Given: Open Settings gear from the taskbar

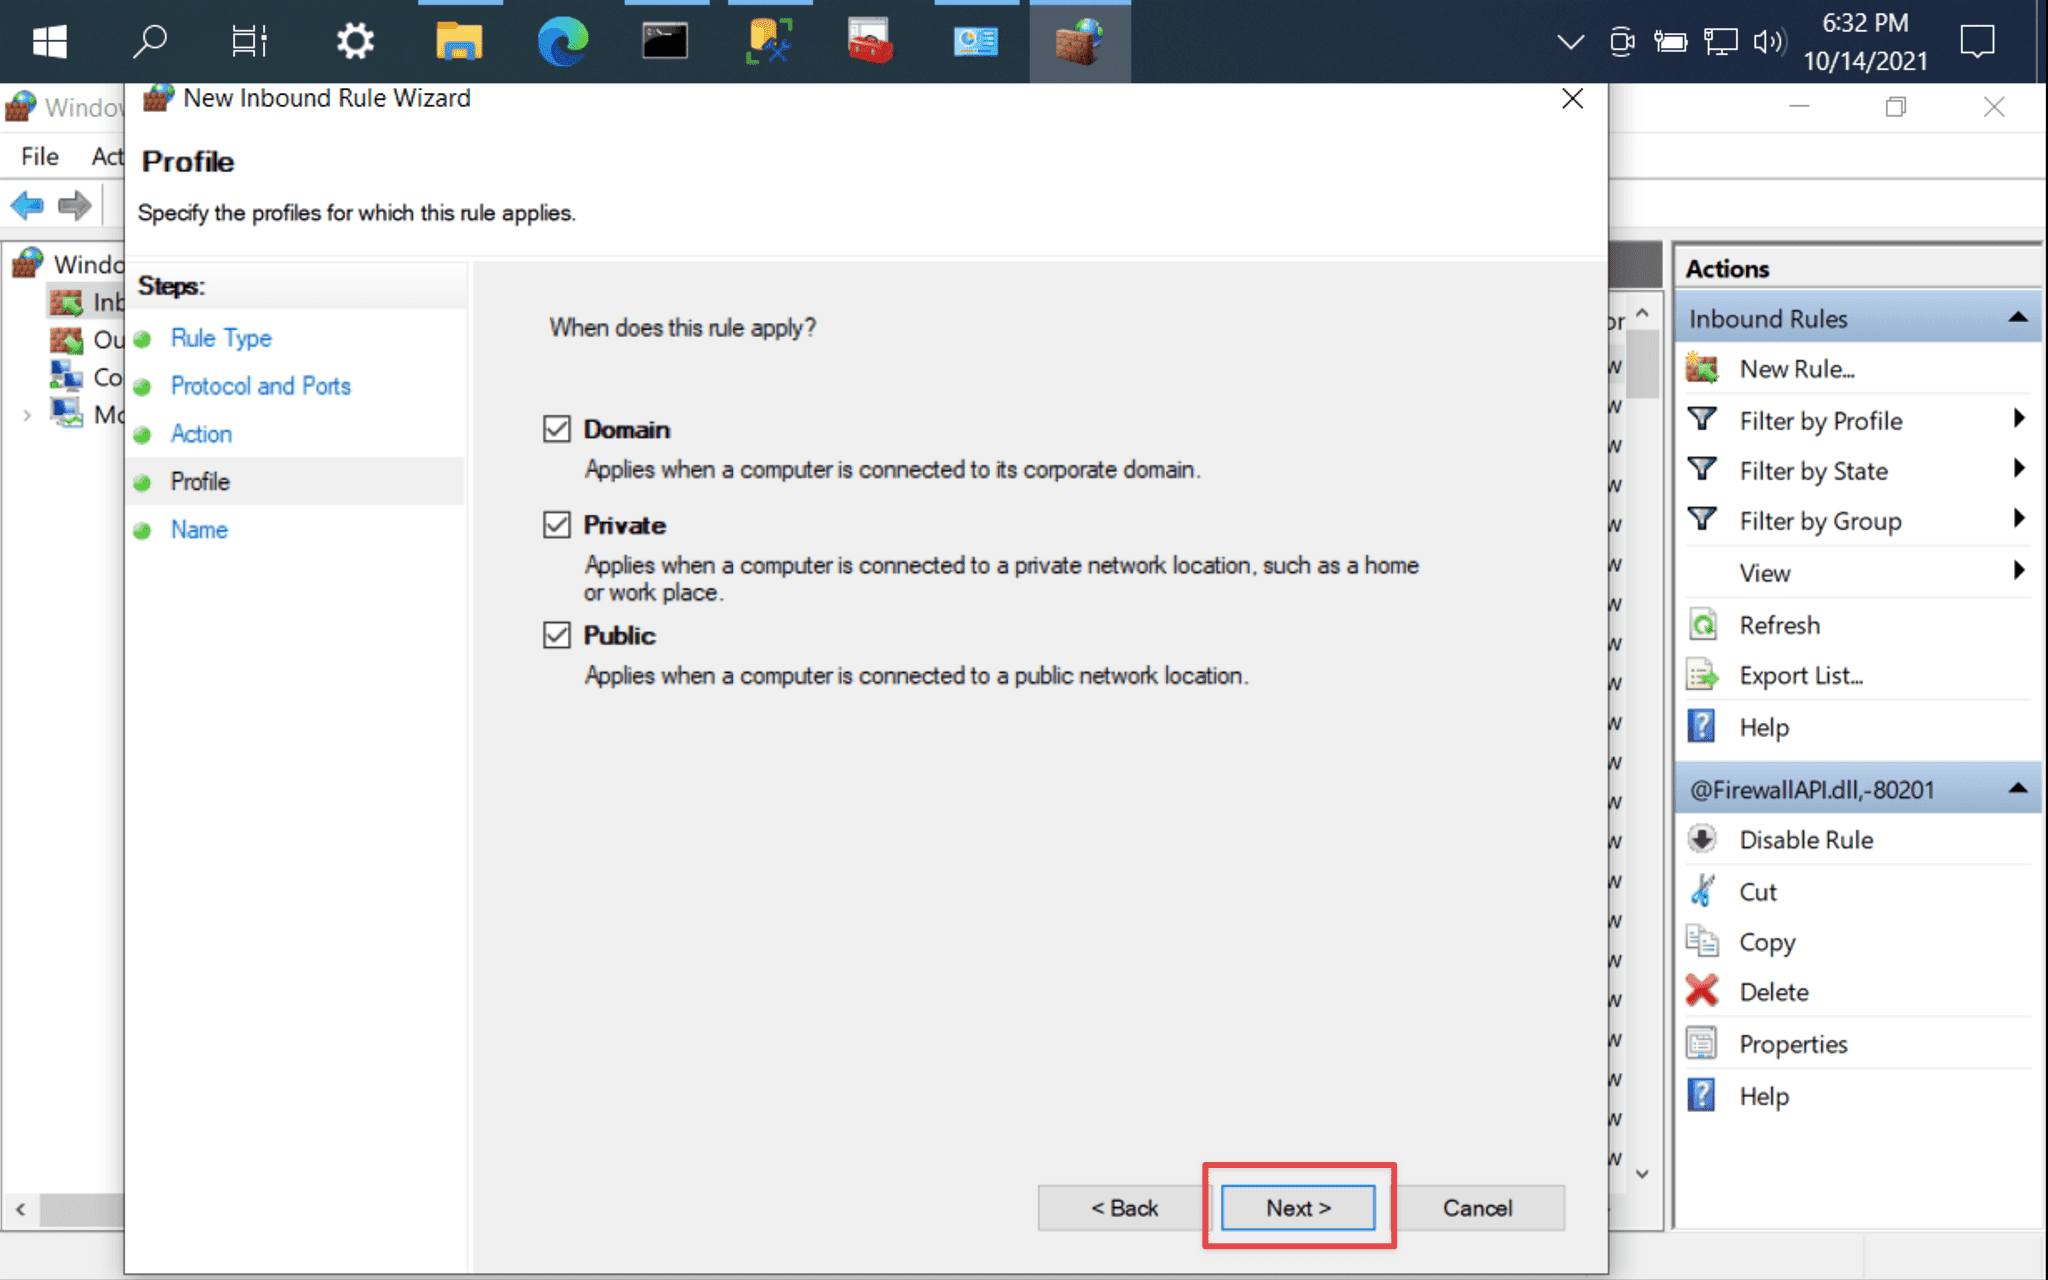Looking at the screenshot, I should pyautogui.click(x=354, y=41).
